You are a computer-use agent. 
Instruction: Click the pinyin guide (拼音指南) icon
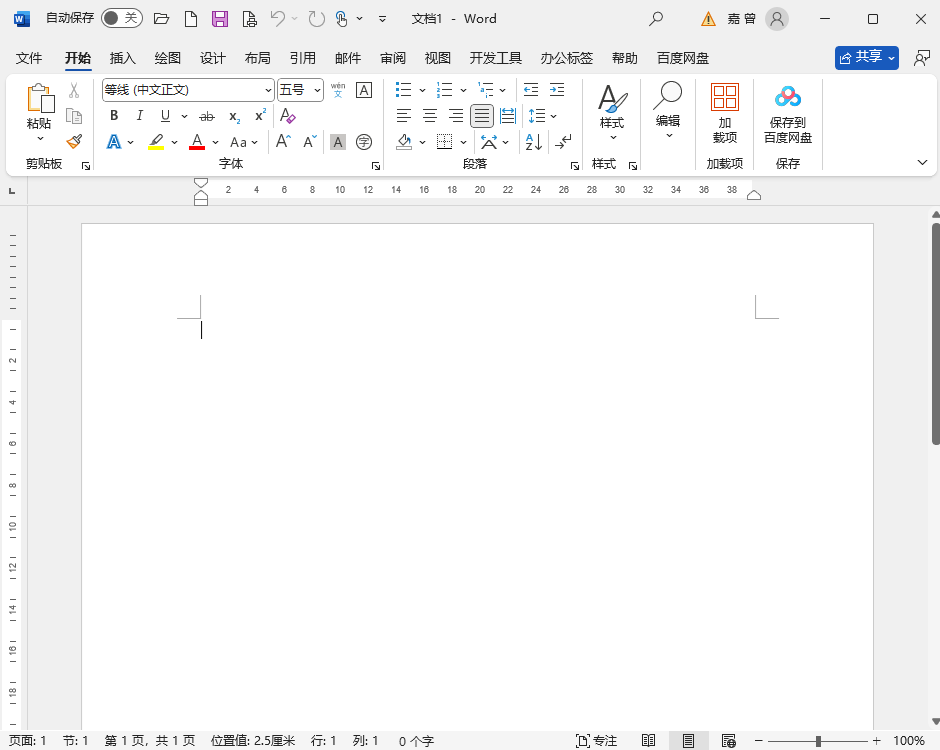click(x=337, y=90)
